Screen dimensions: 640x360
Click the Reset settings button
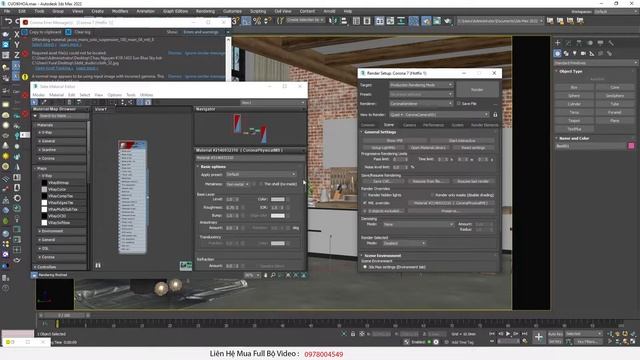point(473,148)
